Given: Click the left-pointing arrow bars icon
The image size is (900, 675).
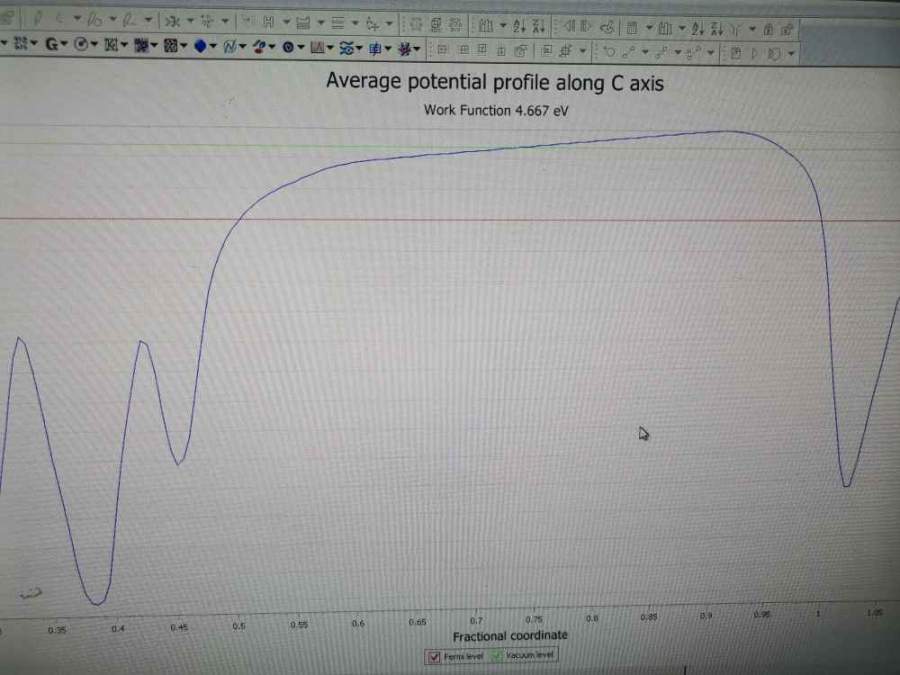Looking at the screenshot, I should [x=569, y=26].
